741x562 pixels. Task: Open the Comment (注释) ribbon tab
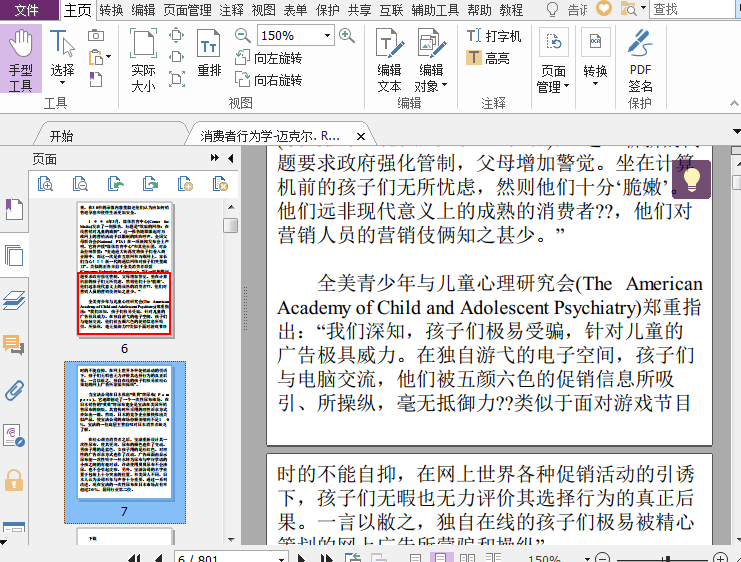231,10
